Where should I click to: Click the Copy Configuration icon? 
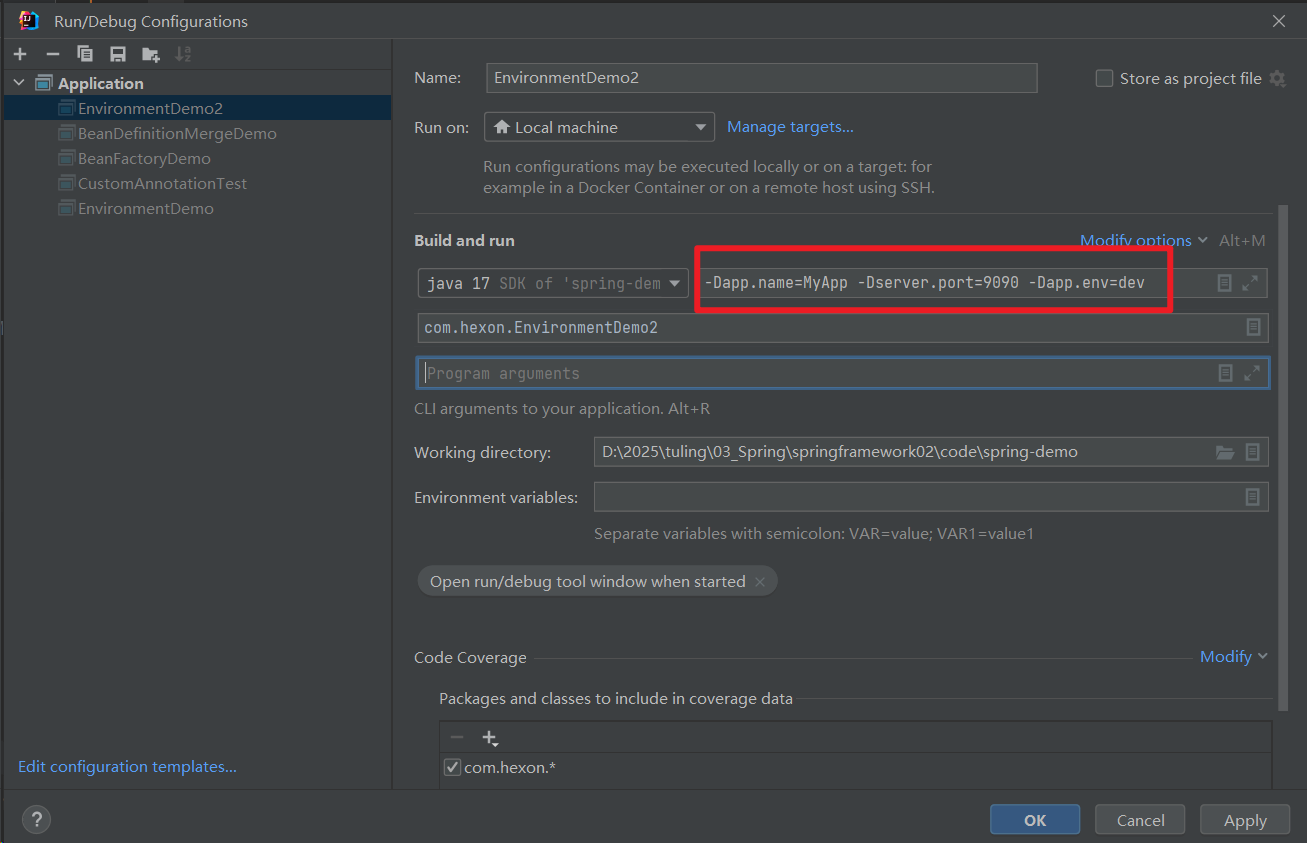(85, 54)
